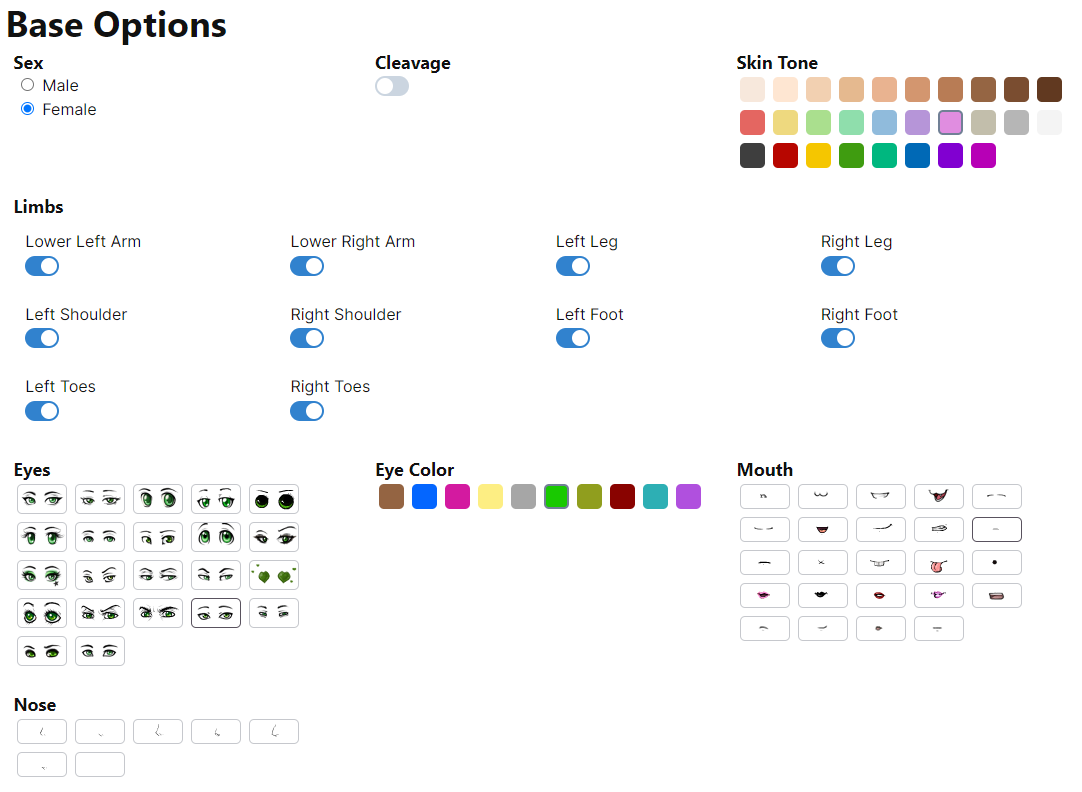This screenshot has width=1082, height=792.
Task: Select the heart-shaped eyes option
Action: pos(274,575)
